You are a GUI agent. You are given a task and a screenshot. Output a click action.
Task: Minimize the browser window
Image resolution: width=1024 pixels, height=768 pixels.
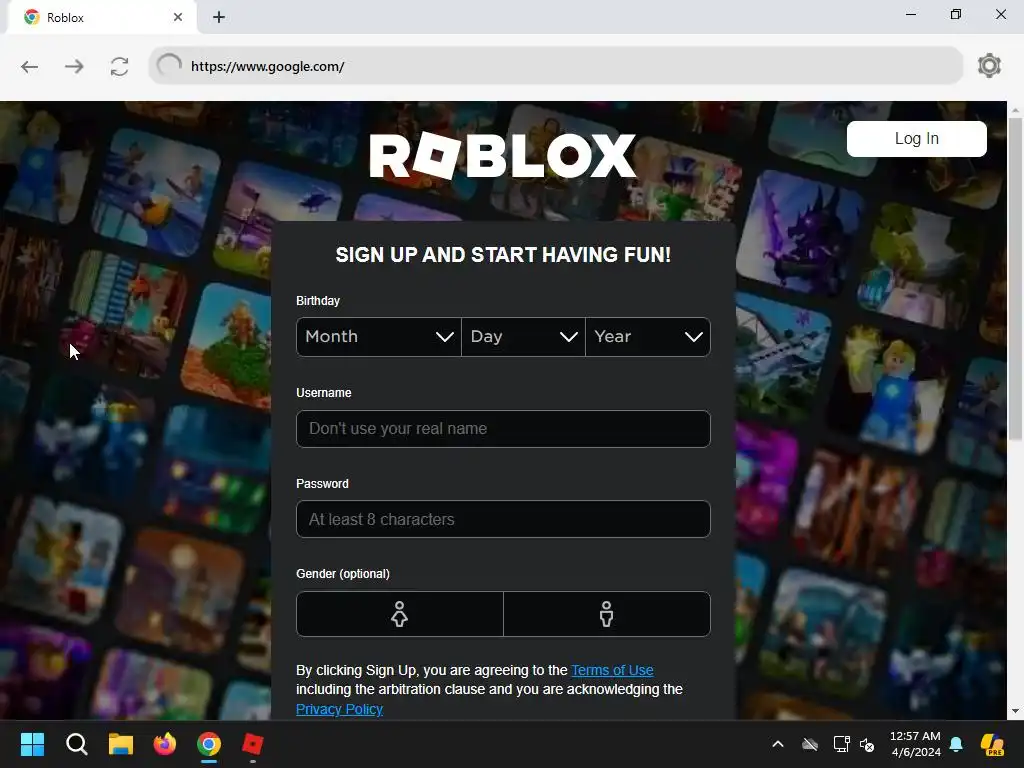click(x=911, y=14)
